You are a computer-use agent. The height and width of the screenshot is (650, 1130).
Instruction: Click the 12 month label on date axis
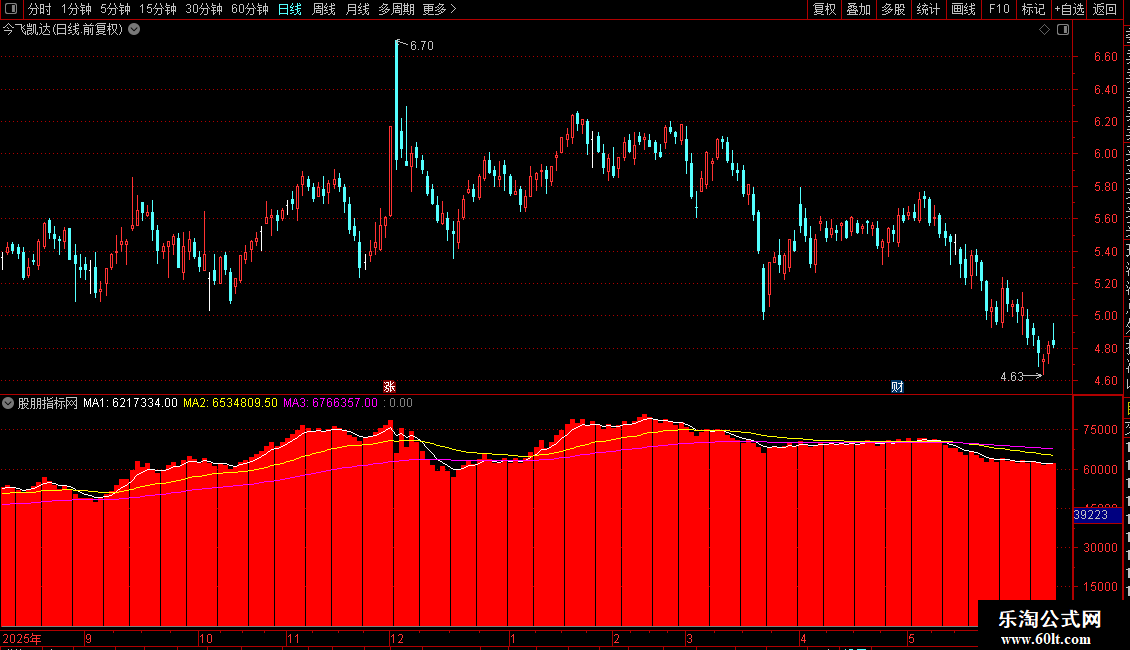coord(397,638)
